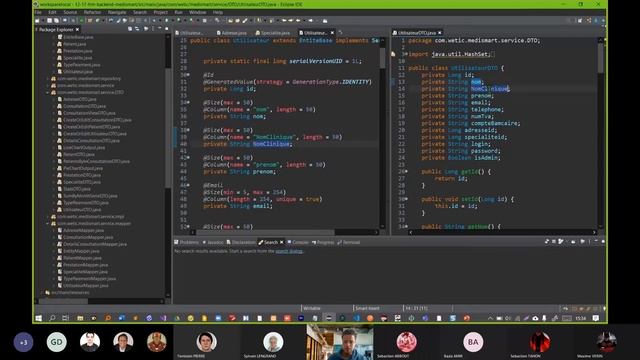Click 'Smart Insert' in status bar
This screenshot has width=640, height=360.
pos(367,308)
